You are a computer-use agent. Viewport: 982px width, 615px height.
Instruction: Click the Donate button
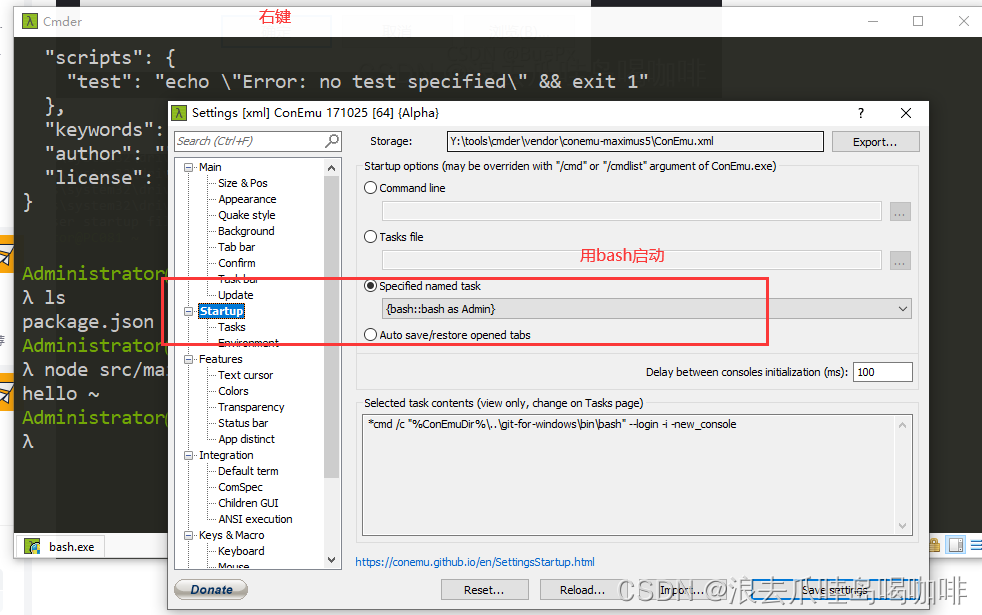tap(211, 589)
